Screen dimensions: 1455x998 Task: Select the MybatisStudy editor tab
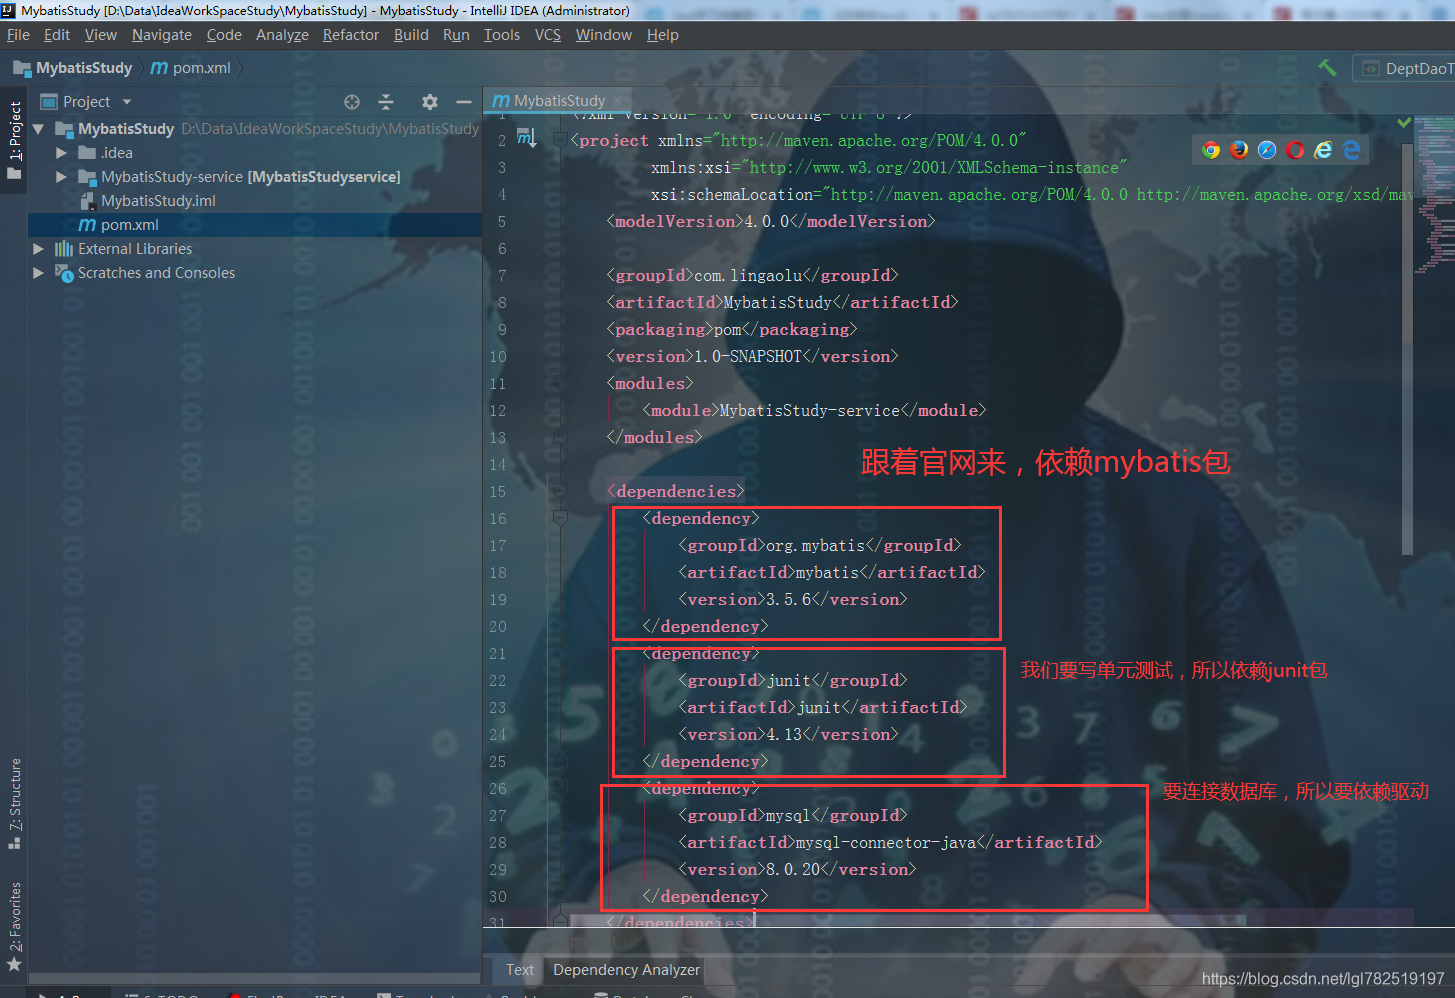click(559, 101)
